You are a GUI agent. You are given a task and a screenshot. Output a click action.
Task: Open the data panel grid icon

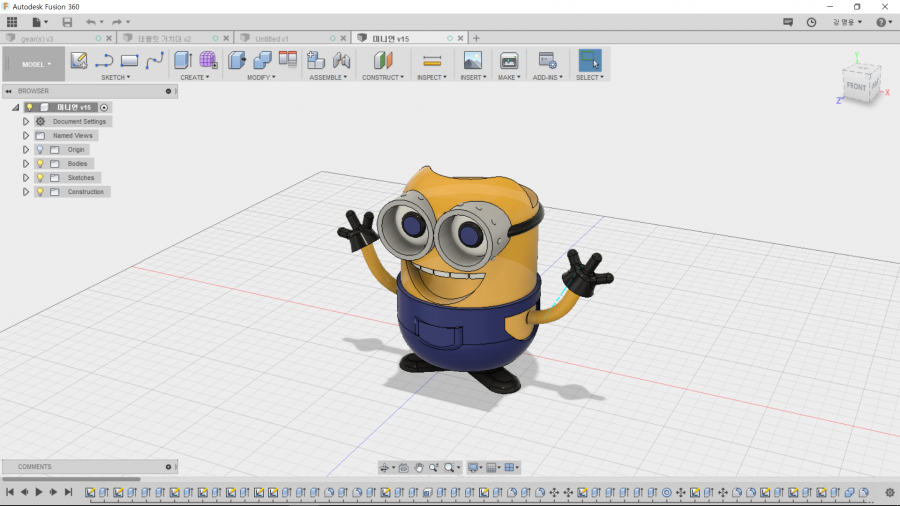(x=12, y=22)
